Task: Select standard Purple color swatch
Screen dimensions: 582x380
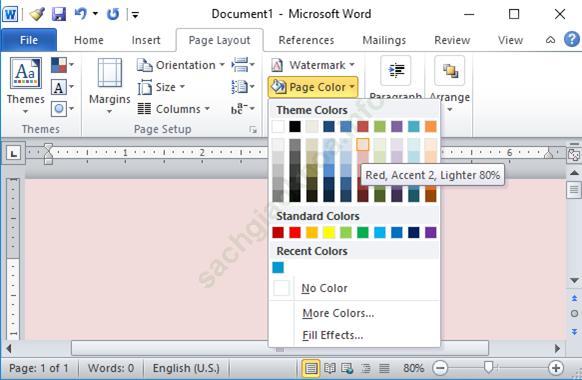Action: pyautogui.click(x=431, y=233)
